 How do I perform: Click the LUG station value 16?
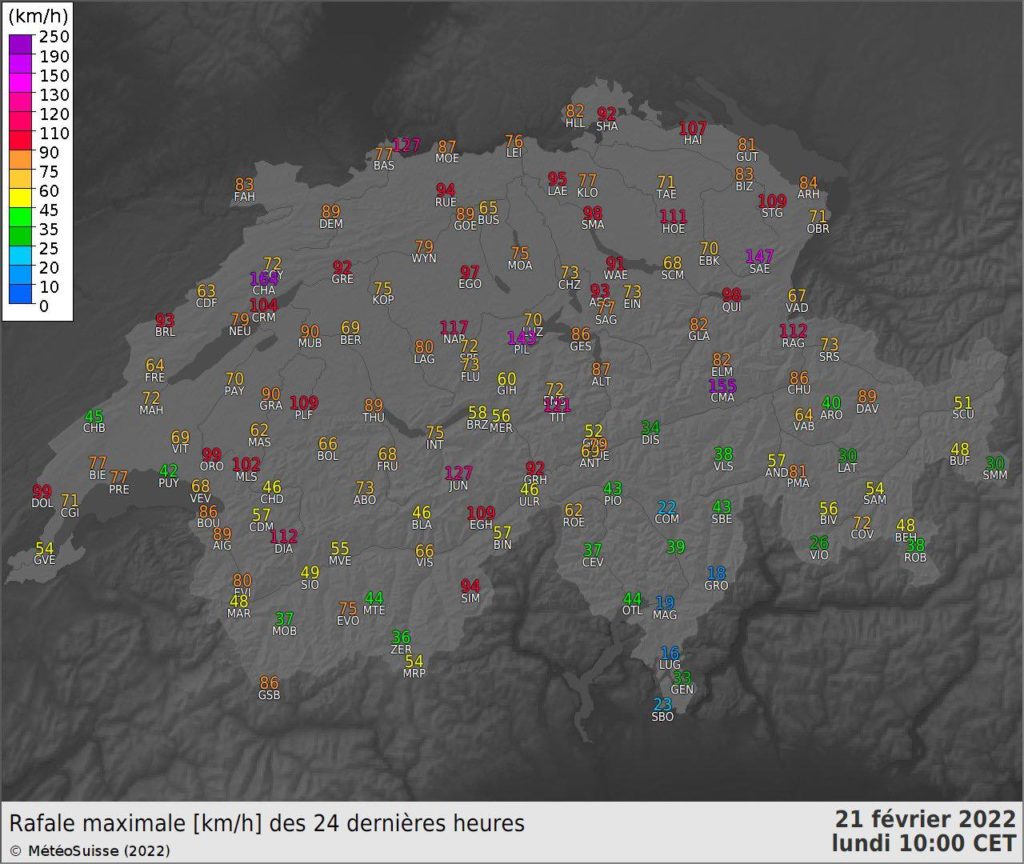[x=670, y=654]
